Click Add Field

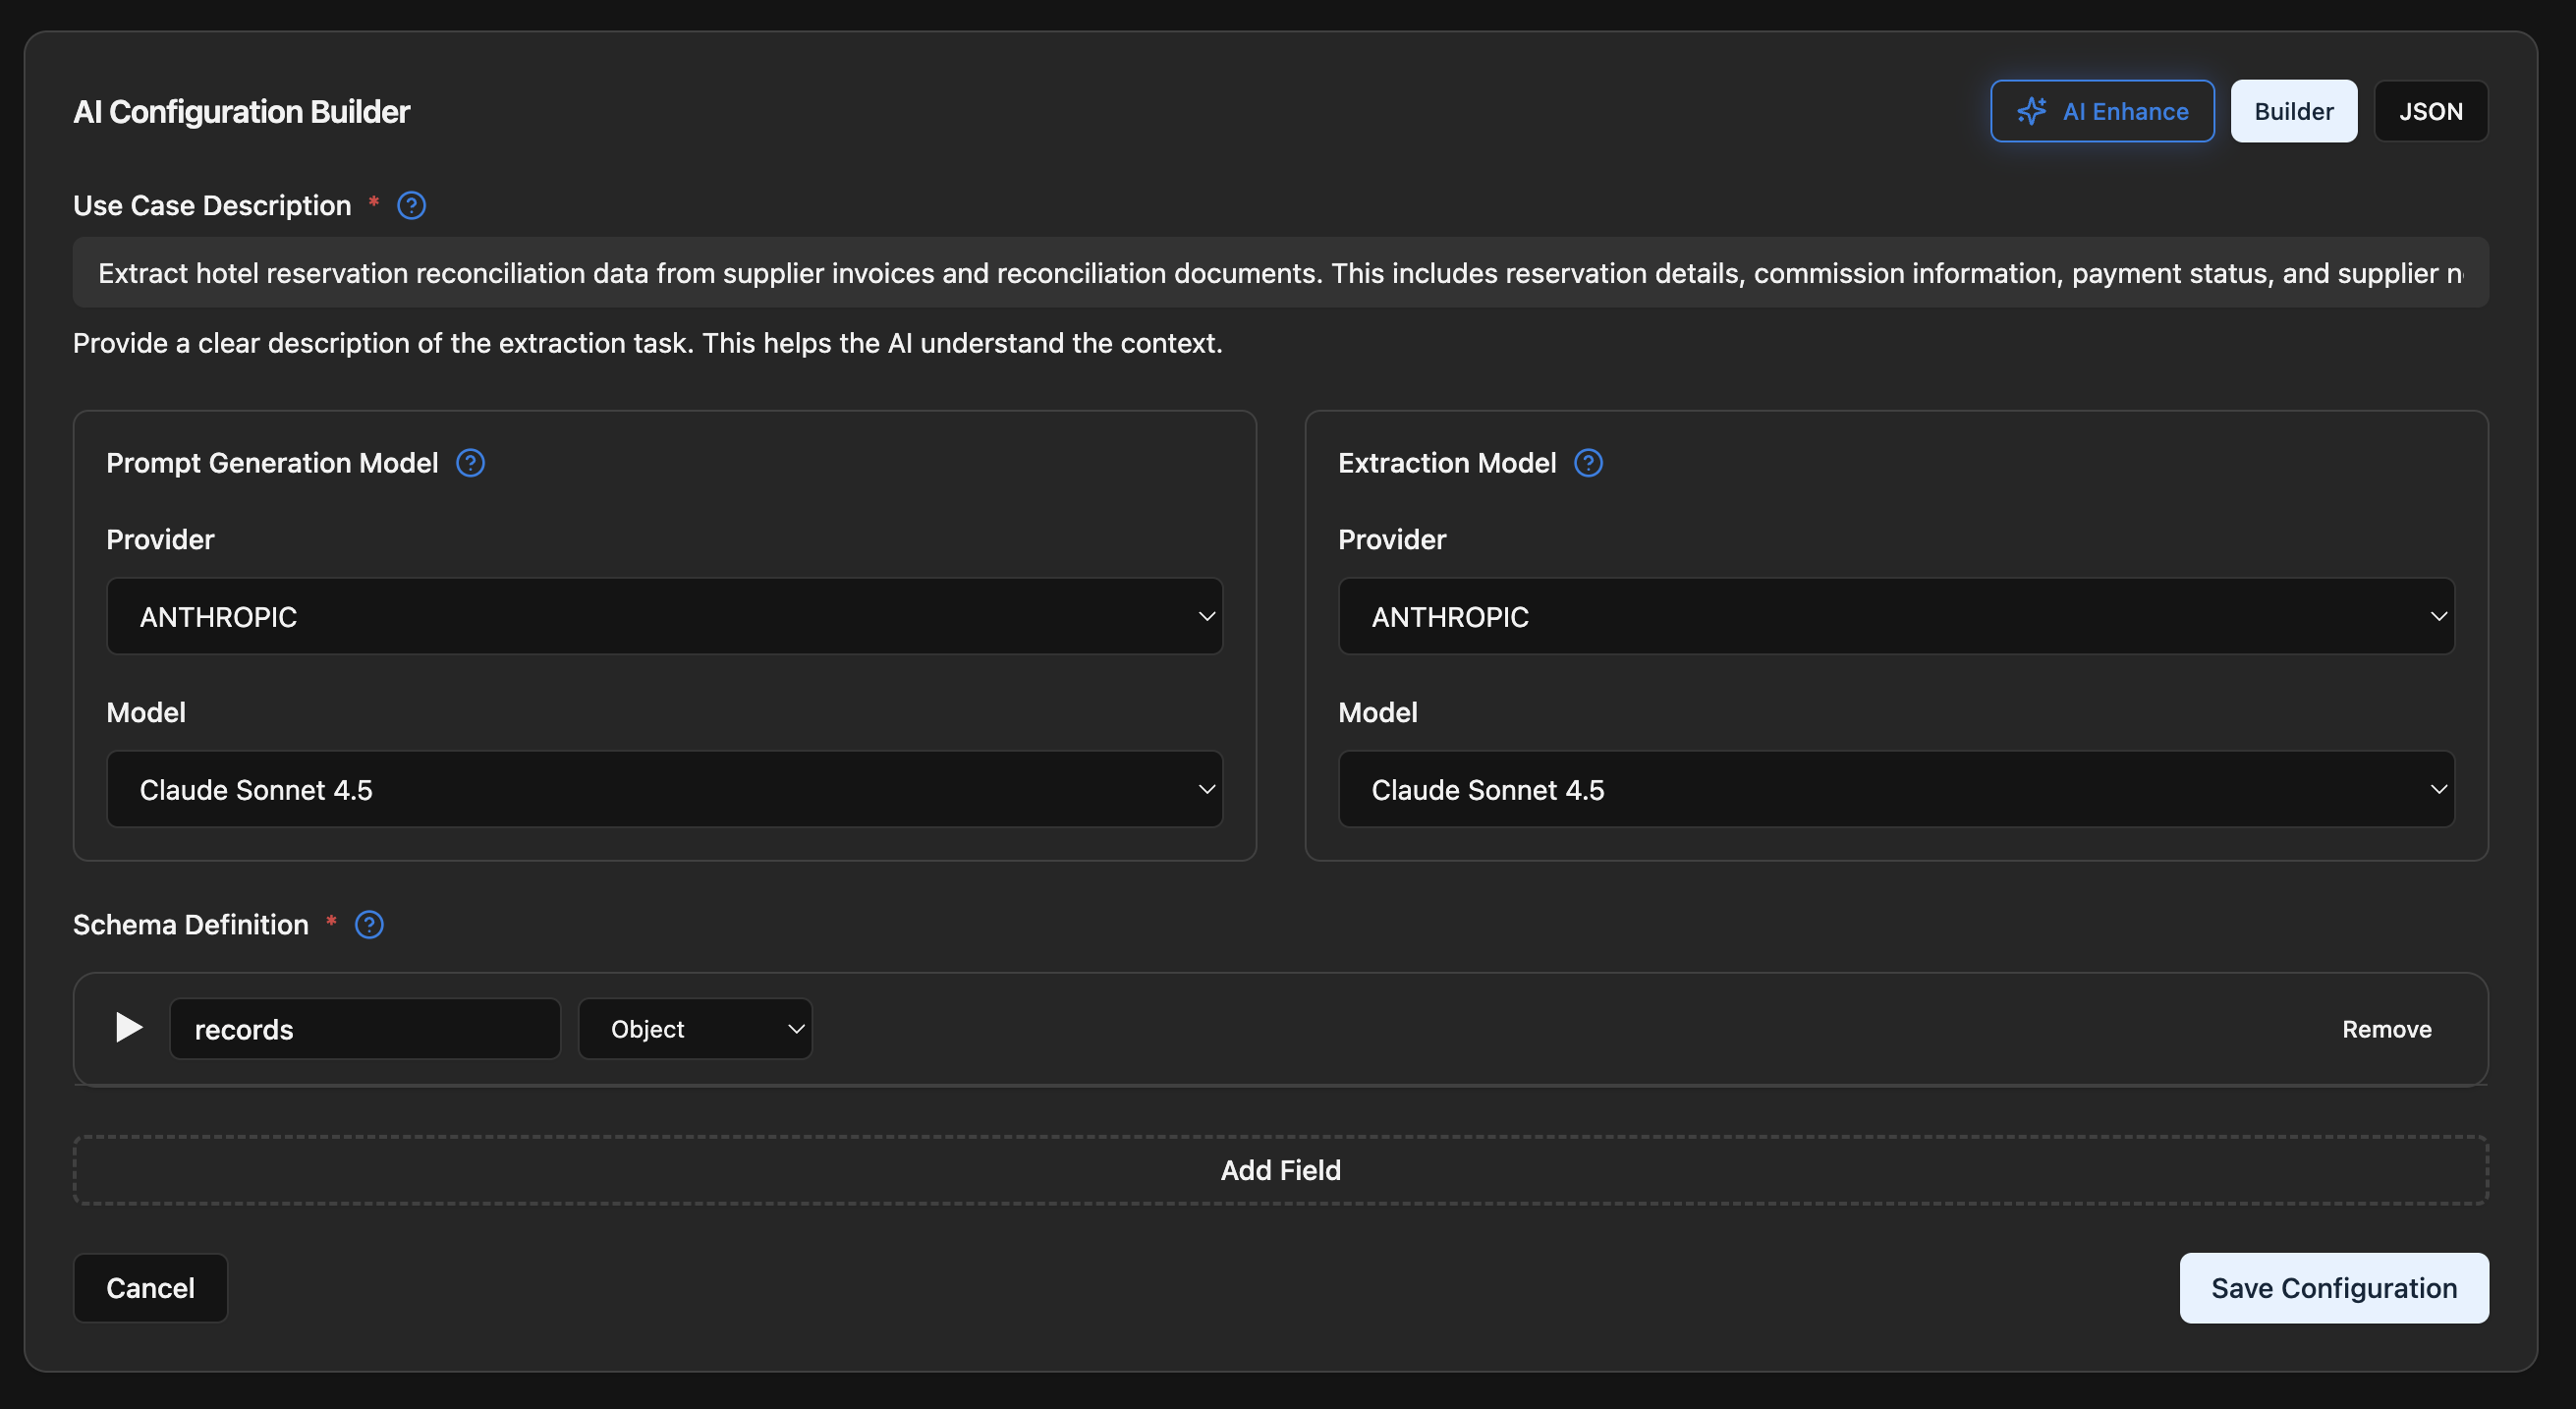1280,1170
